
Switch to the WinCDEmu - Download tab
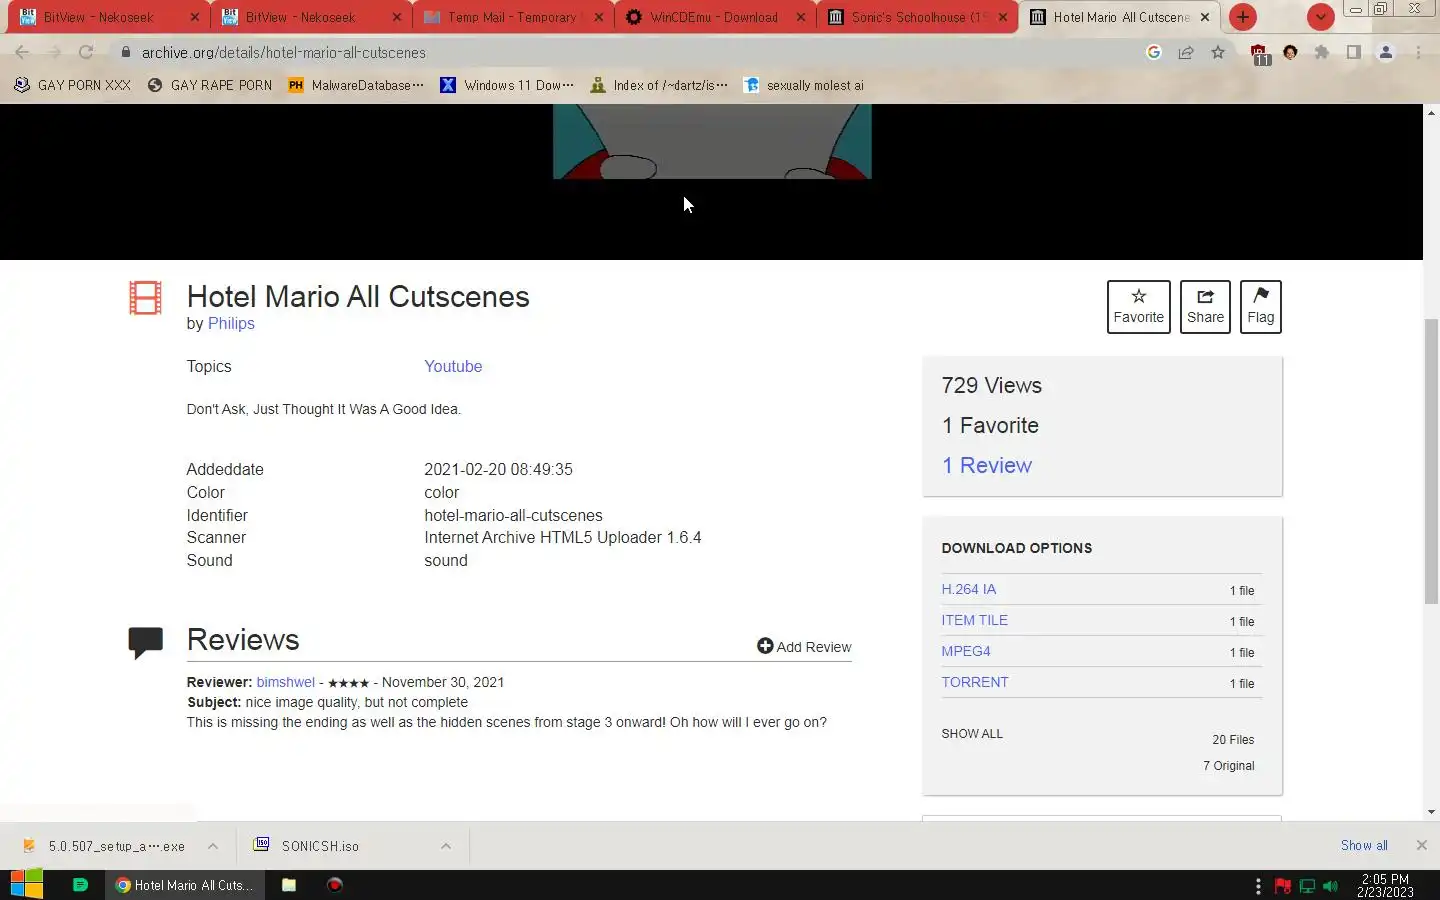pos(716,17)
